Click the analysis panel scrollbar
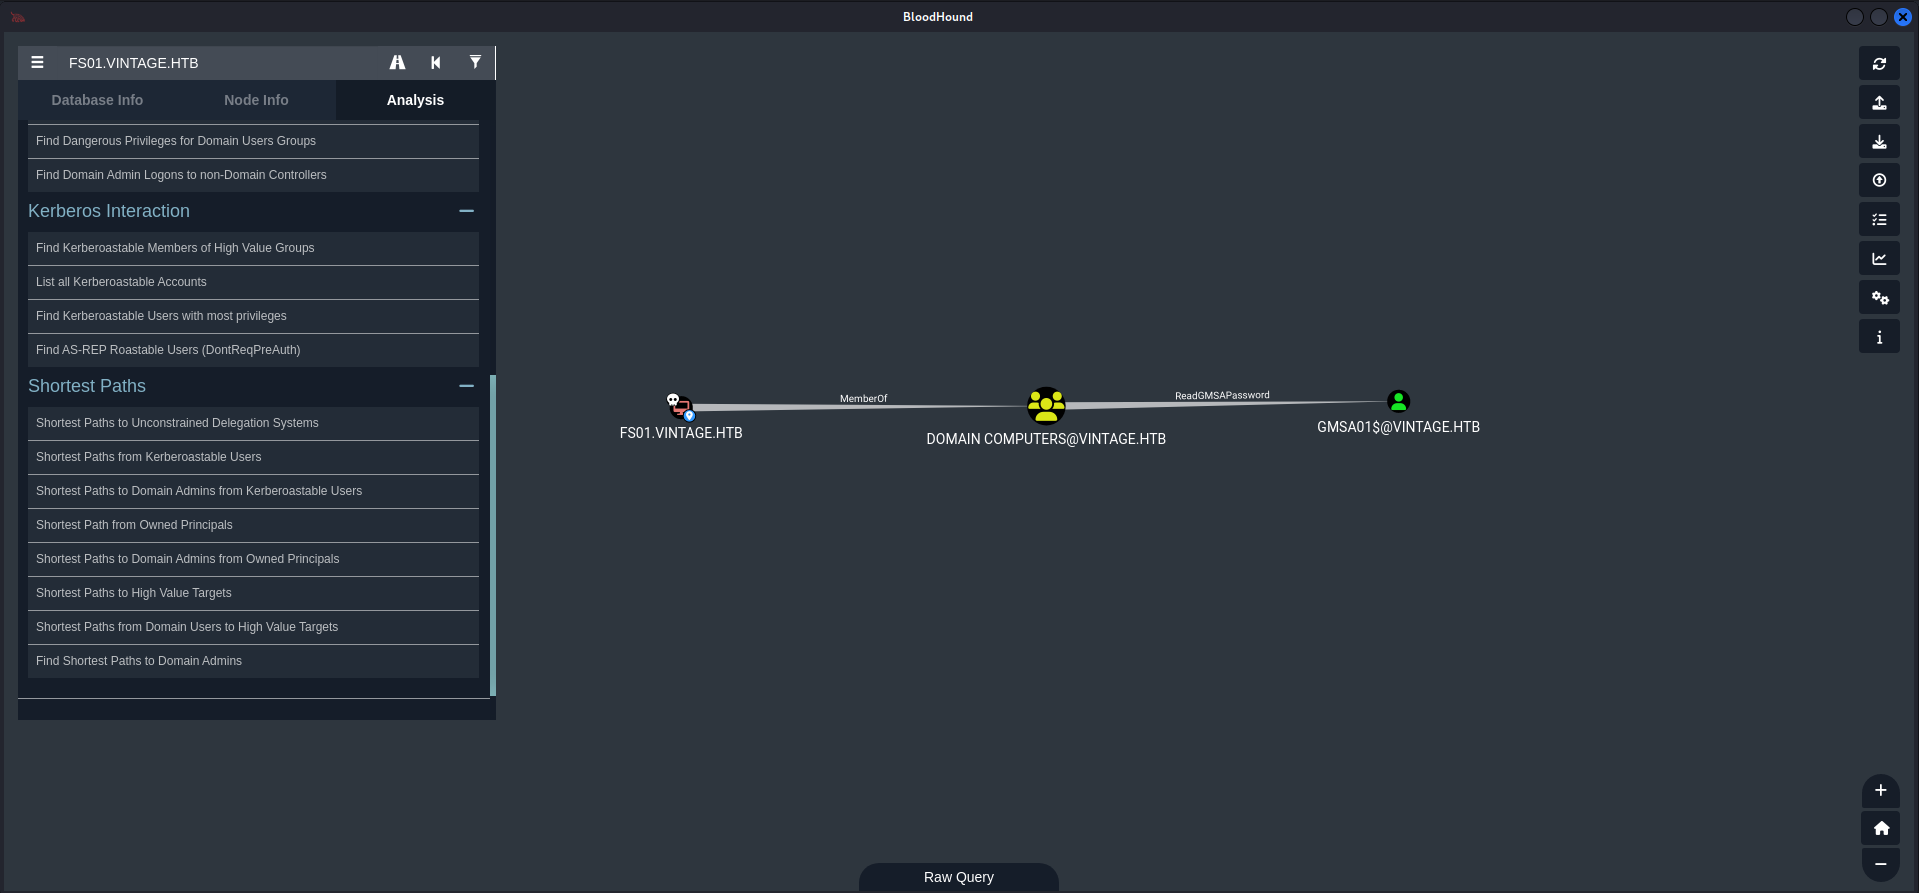1919x893 pixels. tap(493, 535)
